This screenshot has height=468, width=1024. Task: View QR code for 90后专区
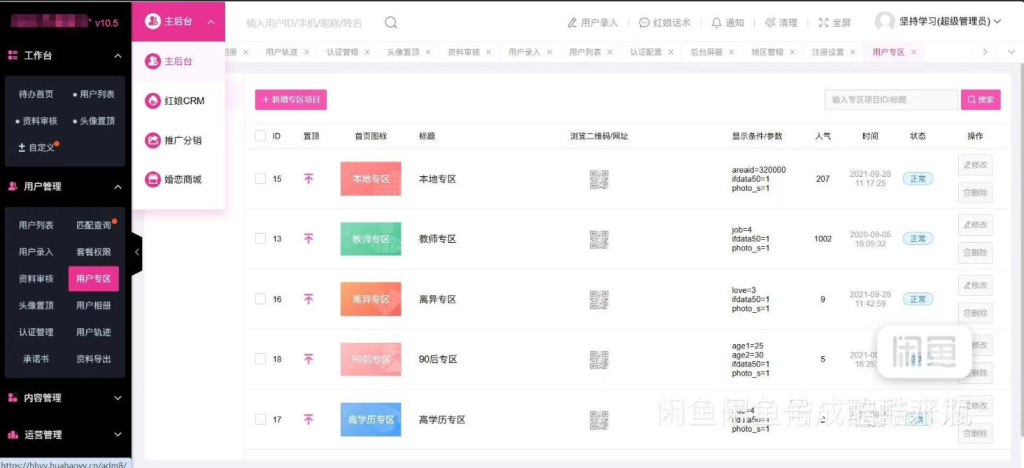pos(599,360)
